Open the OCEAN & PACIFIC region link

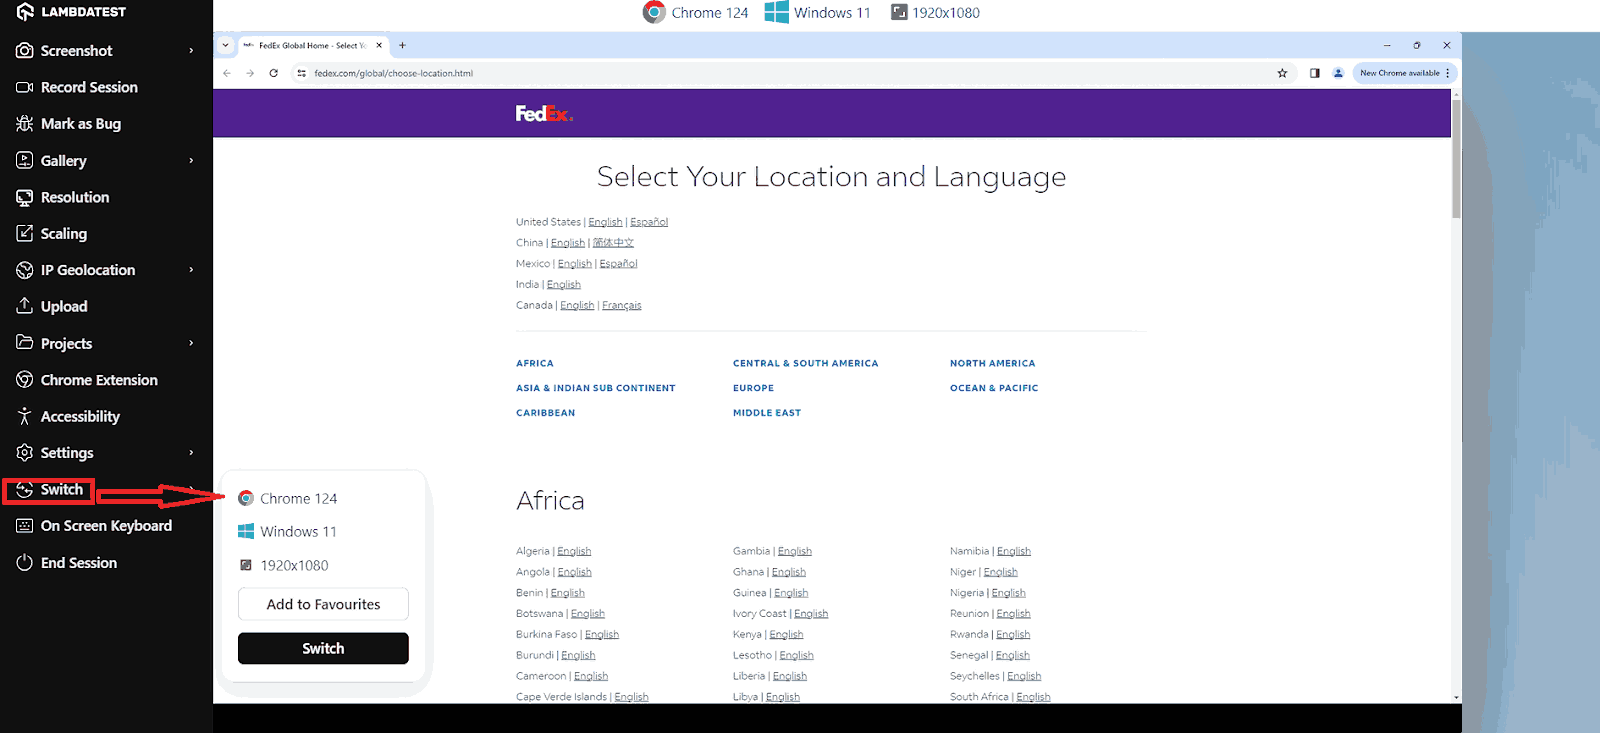[994, 388]
